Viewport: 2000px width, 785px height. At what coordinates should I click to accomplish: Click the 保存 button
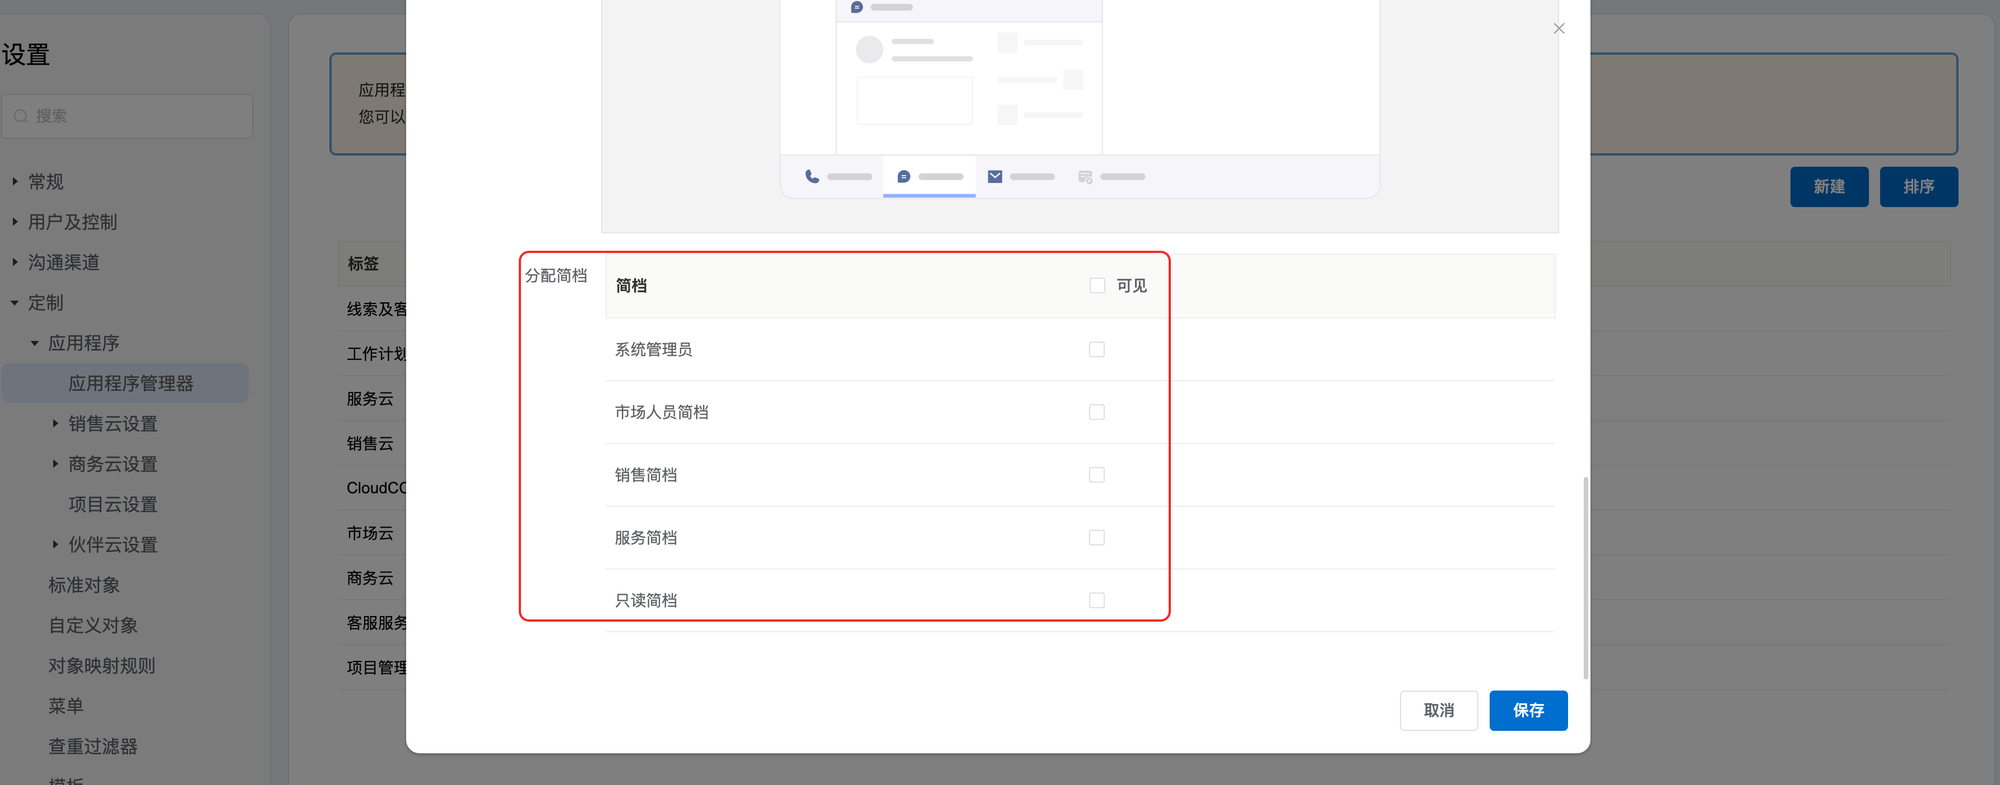click(1527, 710)
